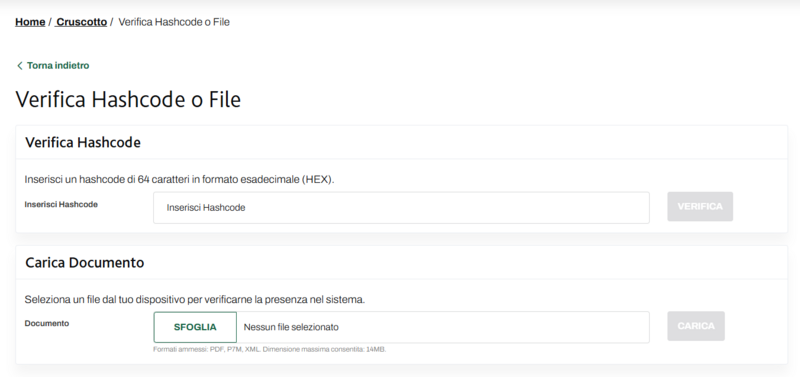This screenshot has width=800, height=377.
Task: Click the page title 'Verifica Hashcode o File'
Action: pos(128,99)
